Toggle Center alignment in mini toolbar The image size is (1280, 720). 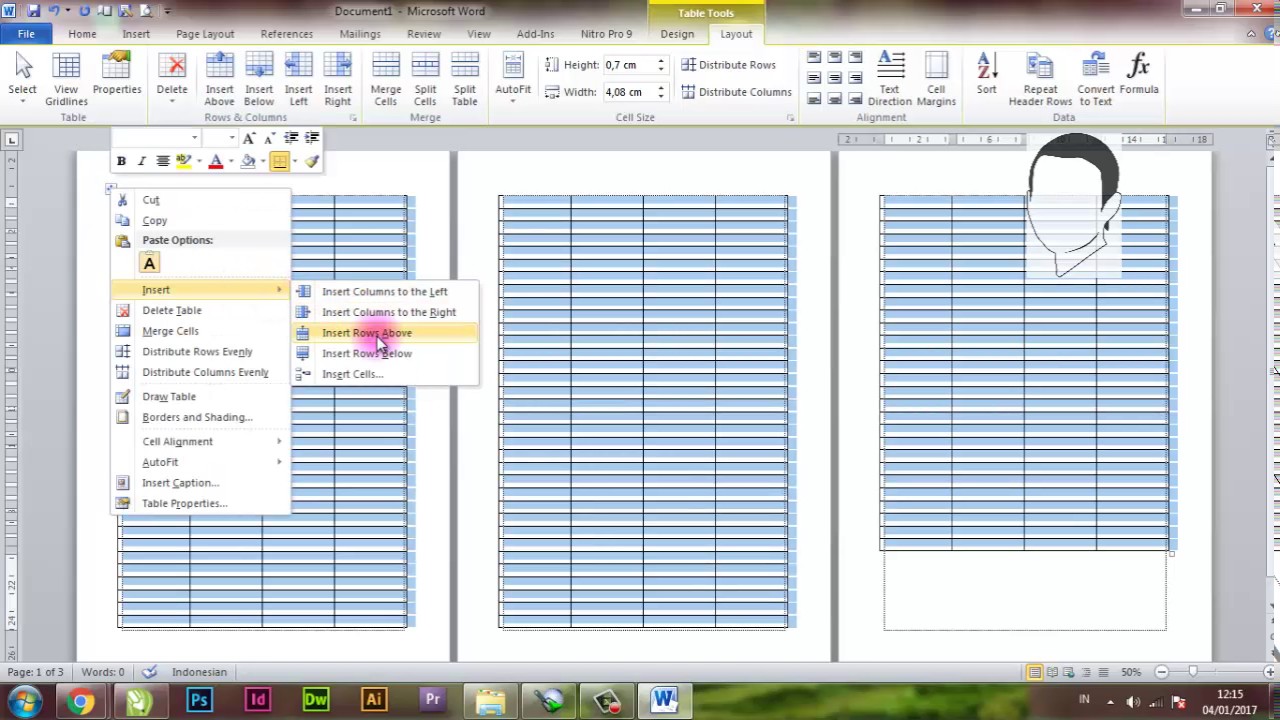click(x=162, y=161)
